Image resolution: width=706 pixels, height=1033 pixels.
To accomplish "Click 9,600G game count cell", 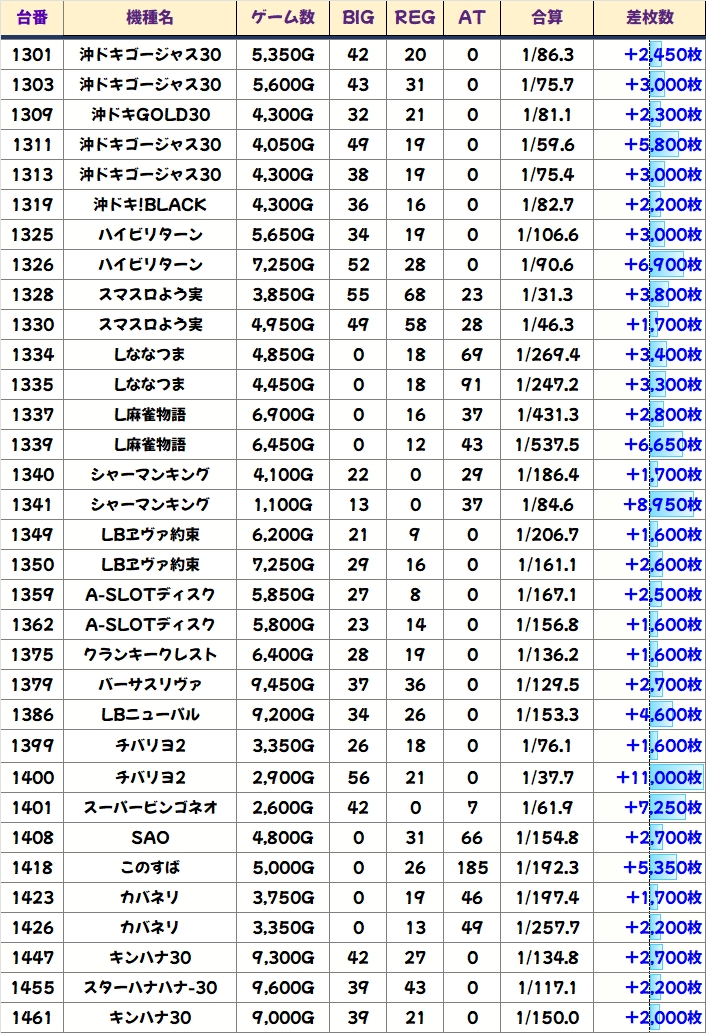I will point(283,988).
